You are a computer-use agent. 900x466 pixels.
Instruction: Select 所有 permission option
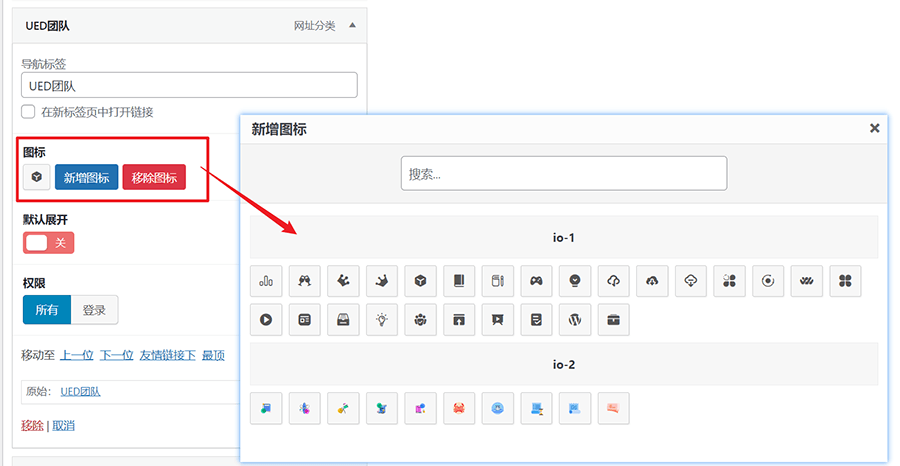[47, 310]
